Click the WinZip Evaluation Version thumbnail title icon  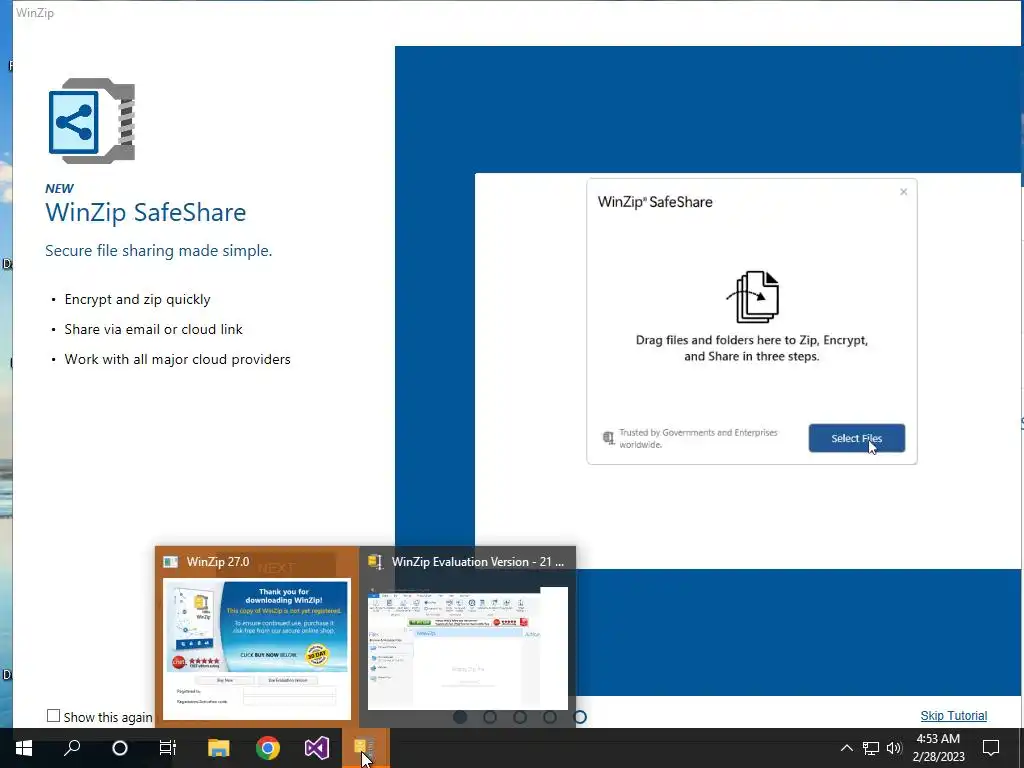pyautogui.click(x=376, y=562)
